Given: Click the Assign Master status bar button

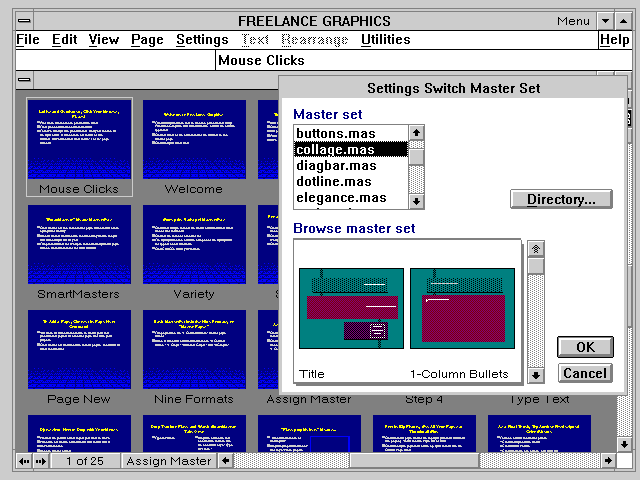Looking at the screenshot, I should coord(169,461).
